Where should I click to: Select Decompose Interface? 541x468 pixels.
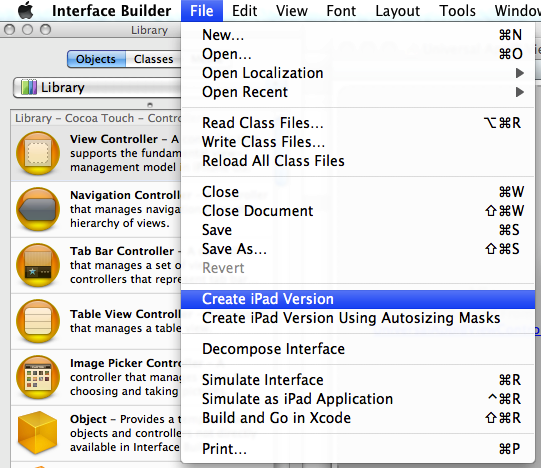click(358, 349)
